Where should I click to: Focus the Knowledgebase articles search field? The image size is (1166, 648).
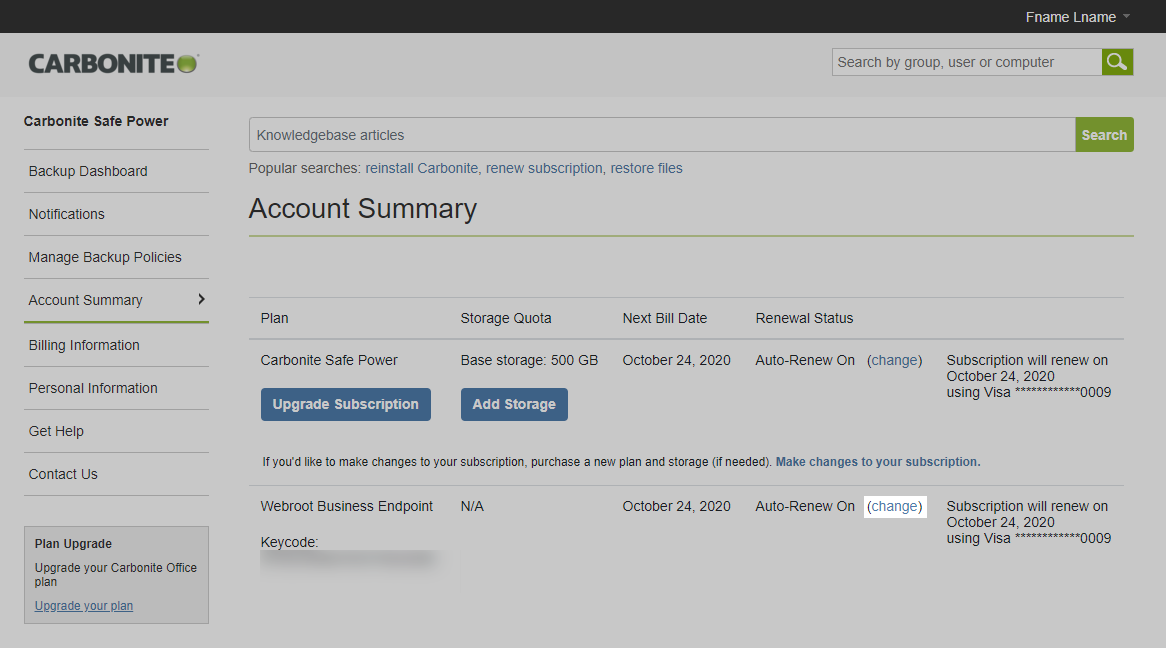(x=661, y=135)
